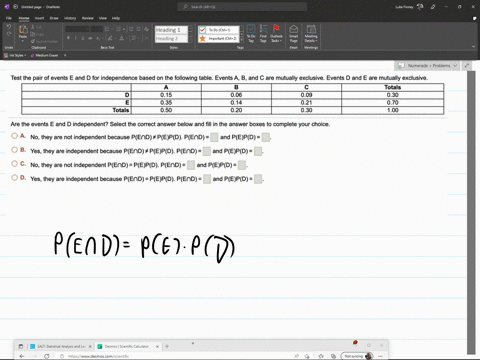Toggle strikethrough formatting
This screenshot has height=360, width=480.
pos(90,38)
